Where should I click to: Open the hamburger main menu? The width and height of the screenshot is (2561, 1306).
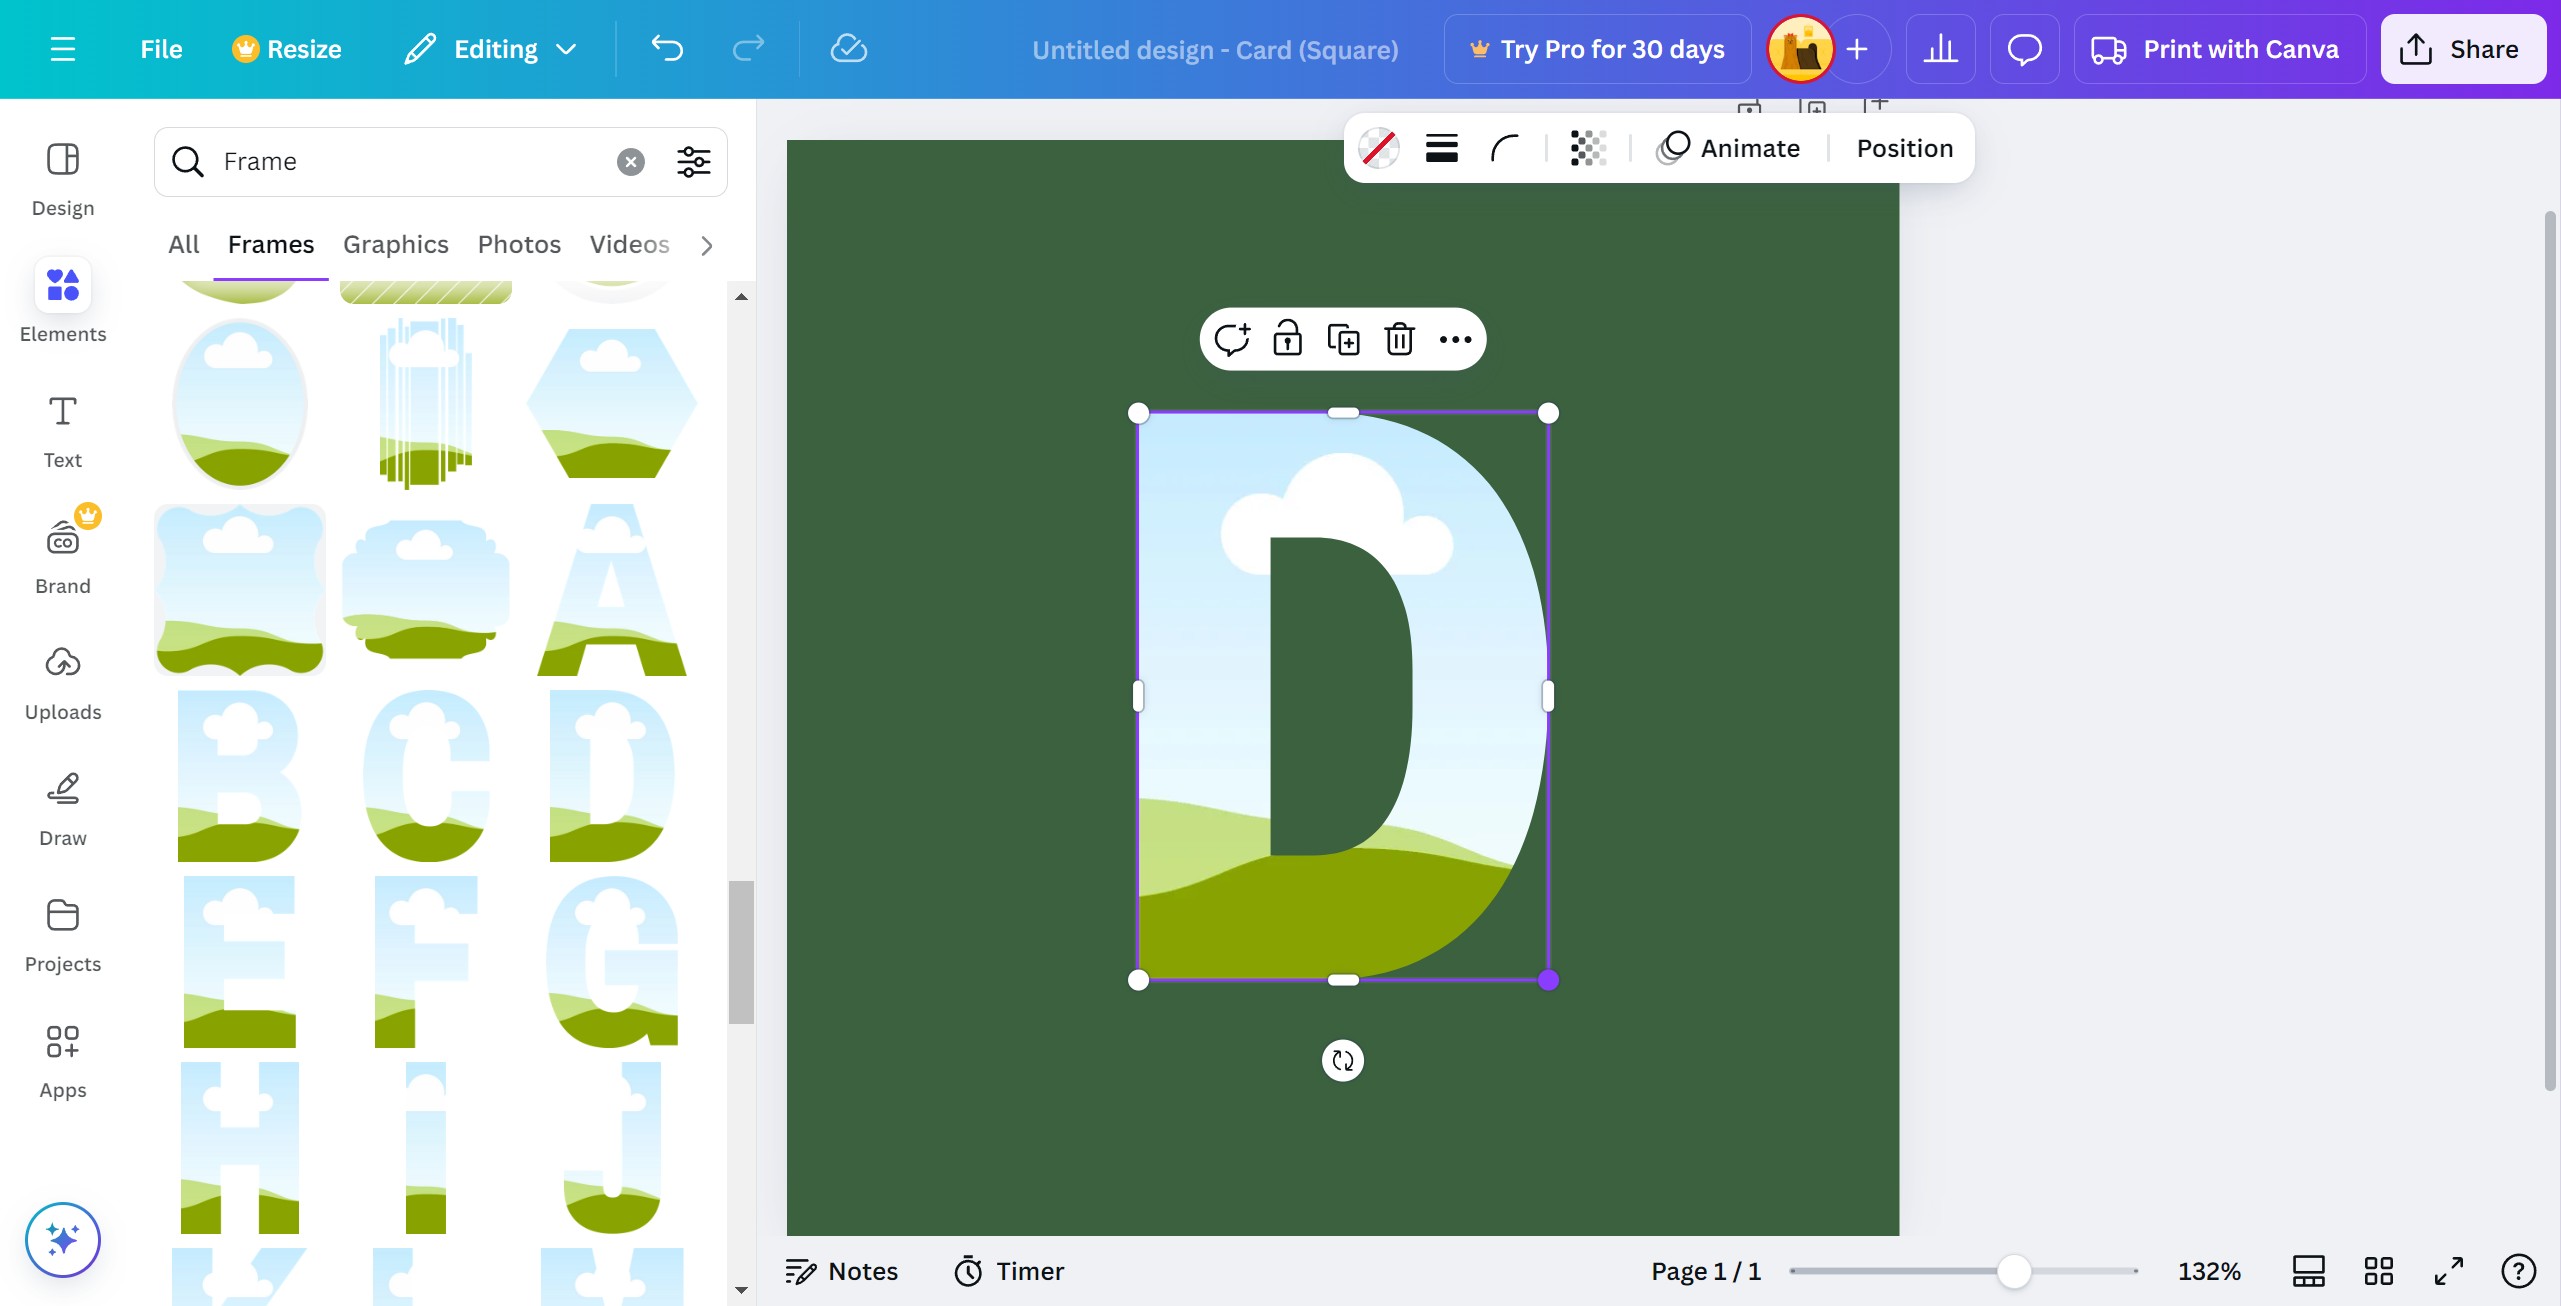point(63,49)
